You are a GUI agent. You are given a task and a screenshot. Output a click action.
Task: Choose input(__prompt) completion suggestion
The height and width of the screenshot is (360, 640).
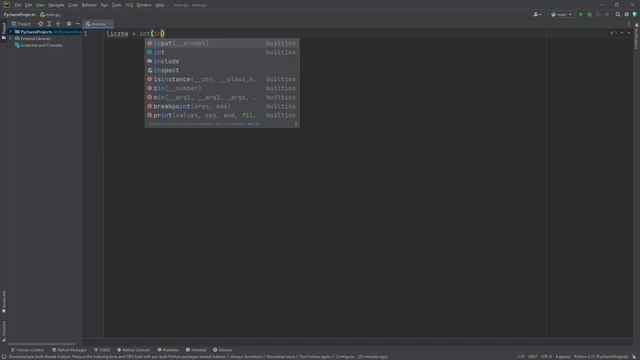(x=222, y=43)
